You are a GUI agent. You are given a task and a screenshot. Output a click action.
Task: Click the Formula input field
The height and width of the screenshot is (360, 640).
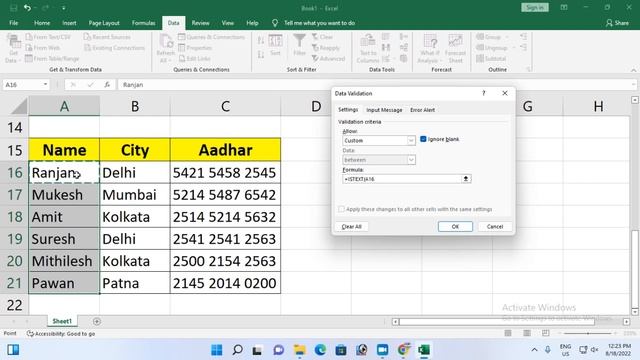pyautogui.click(x=402, y=179)
